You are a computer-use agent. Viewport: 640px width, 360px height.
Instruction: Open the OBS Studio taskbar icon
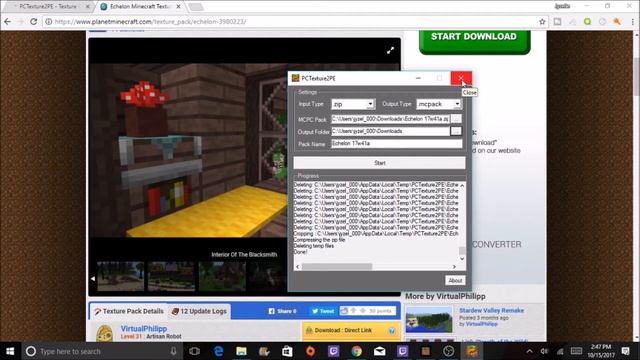click(x=449, y=351)
